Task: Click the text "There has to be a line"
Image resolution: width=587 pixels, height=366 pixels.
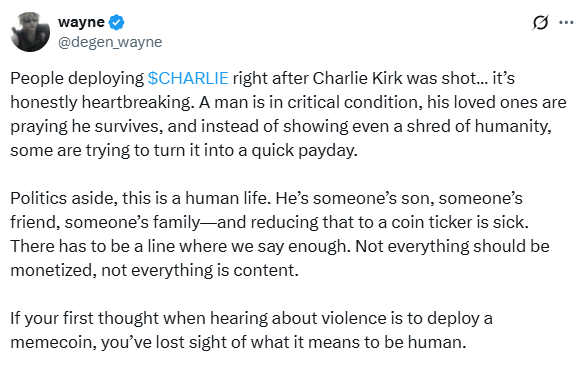Action: coord(92,246)
